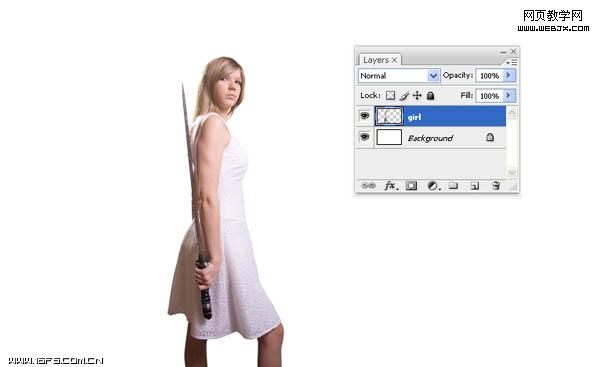
Task: Create a new layer
Action: pos(475,186)
